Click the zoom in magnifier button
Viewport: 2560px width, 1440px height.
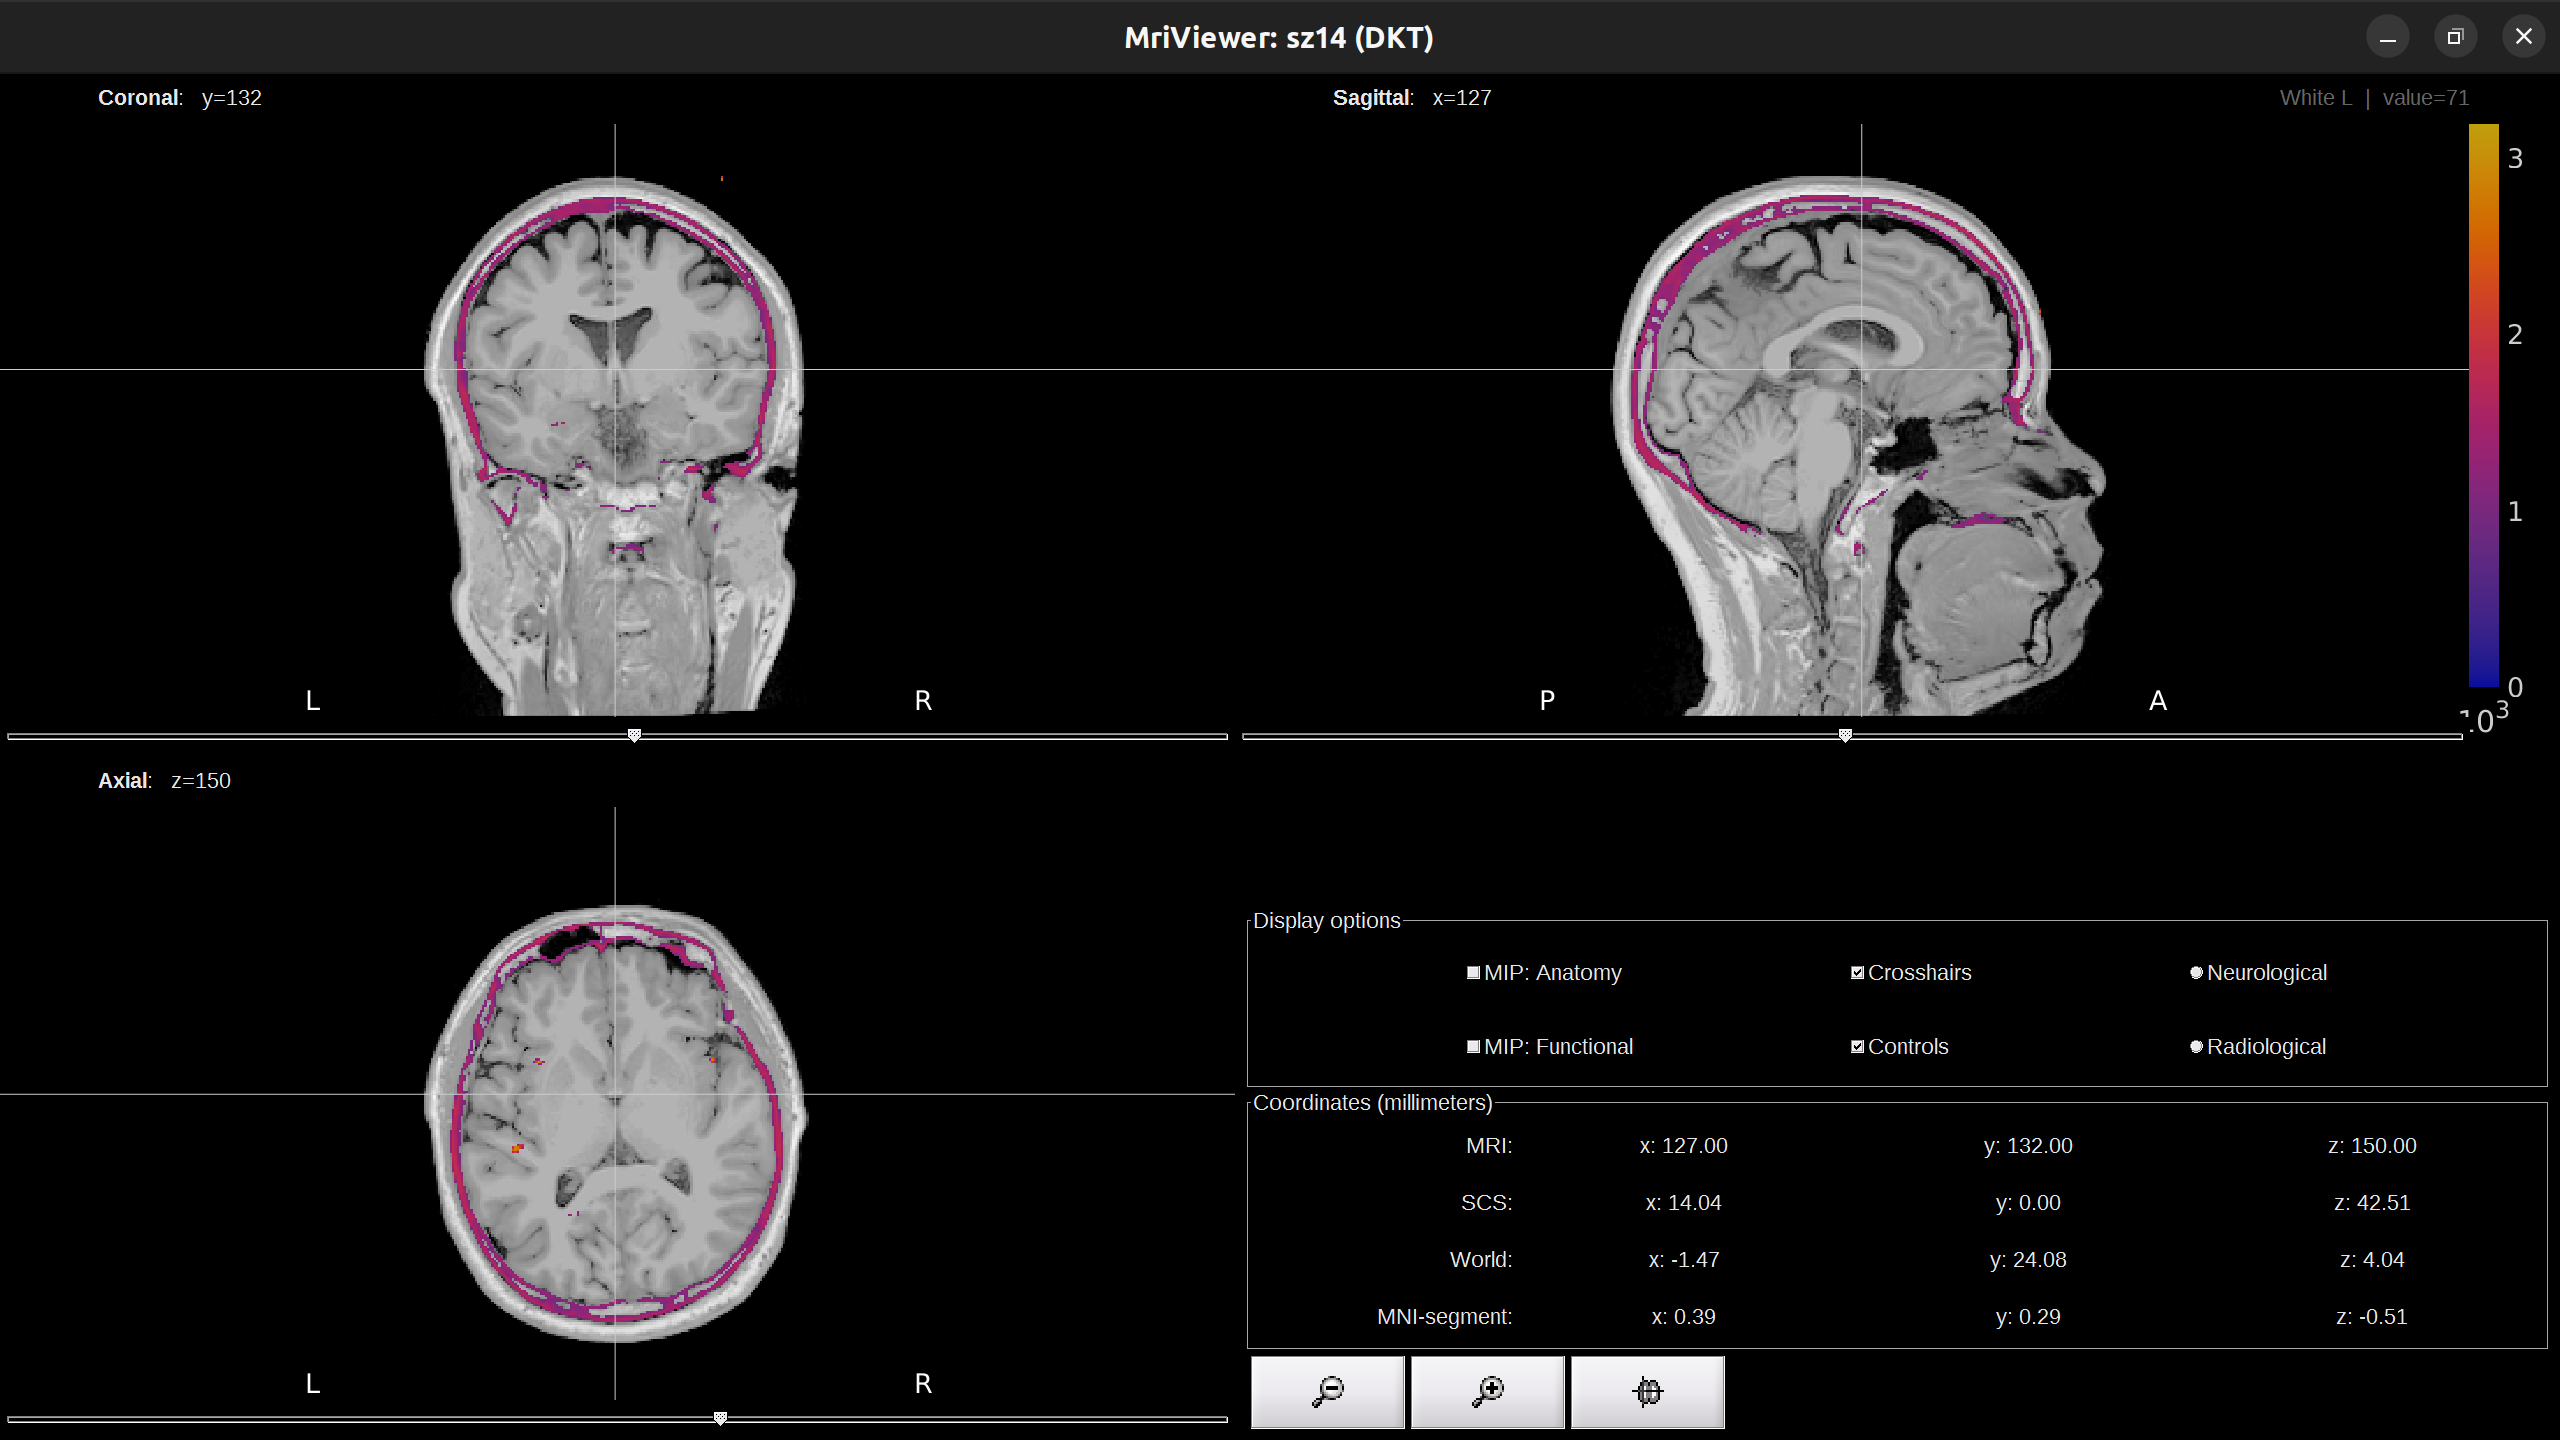pyautogui.click(x=1487, y=1391)
